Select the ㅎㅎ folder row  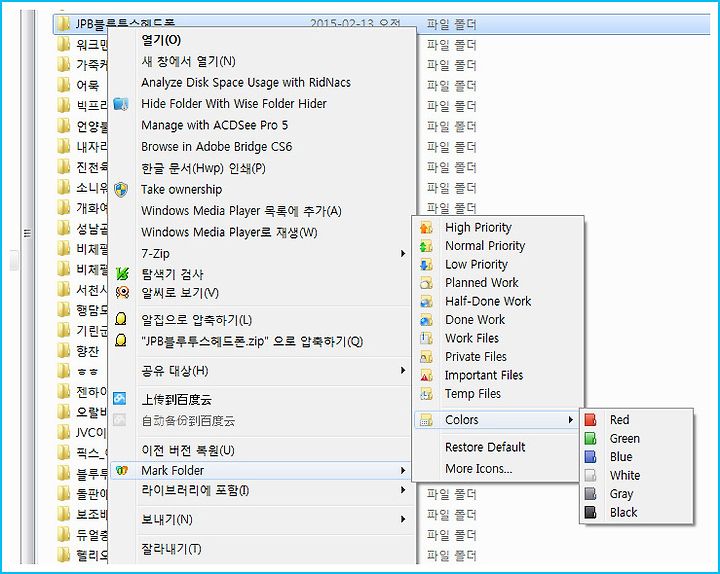(82, 371)
